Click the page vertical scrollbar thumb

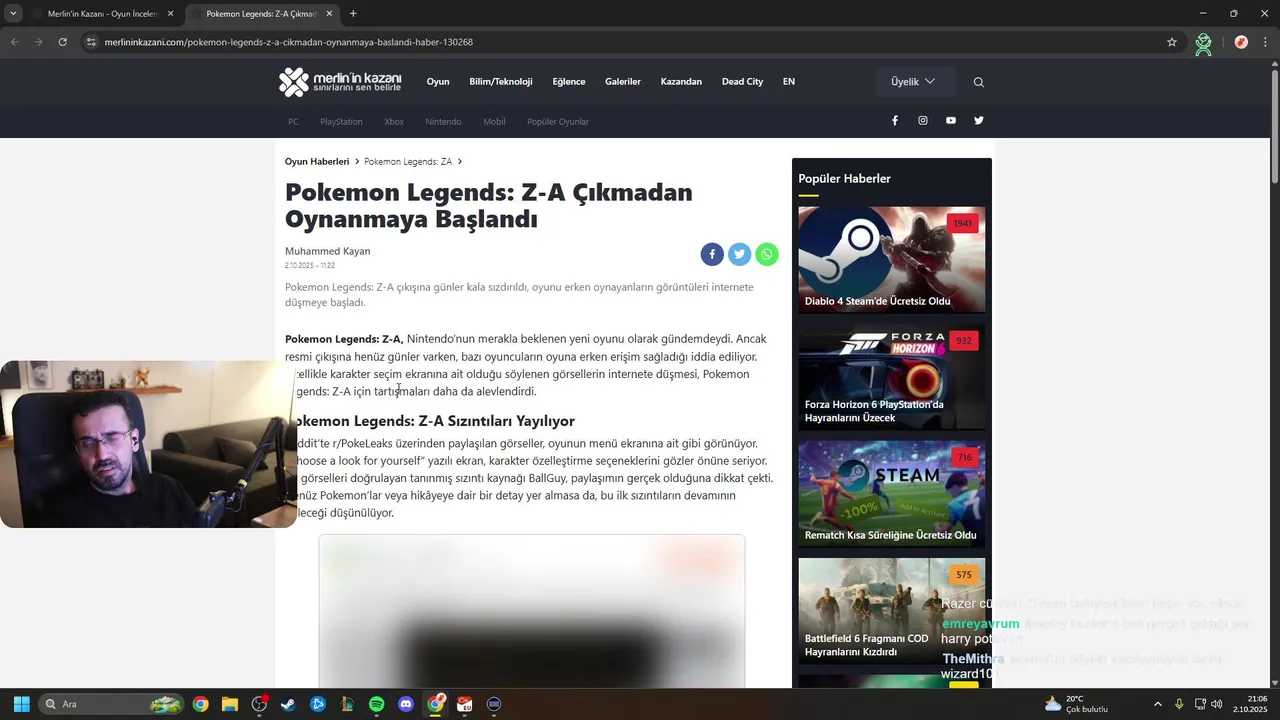click(1274, 125)
